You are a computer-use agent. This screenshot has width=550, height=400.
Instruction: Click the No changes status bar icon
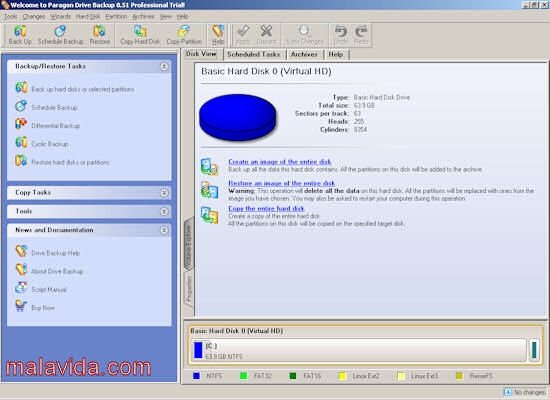(x=507, y=392)
